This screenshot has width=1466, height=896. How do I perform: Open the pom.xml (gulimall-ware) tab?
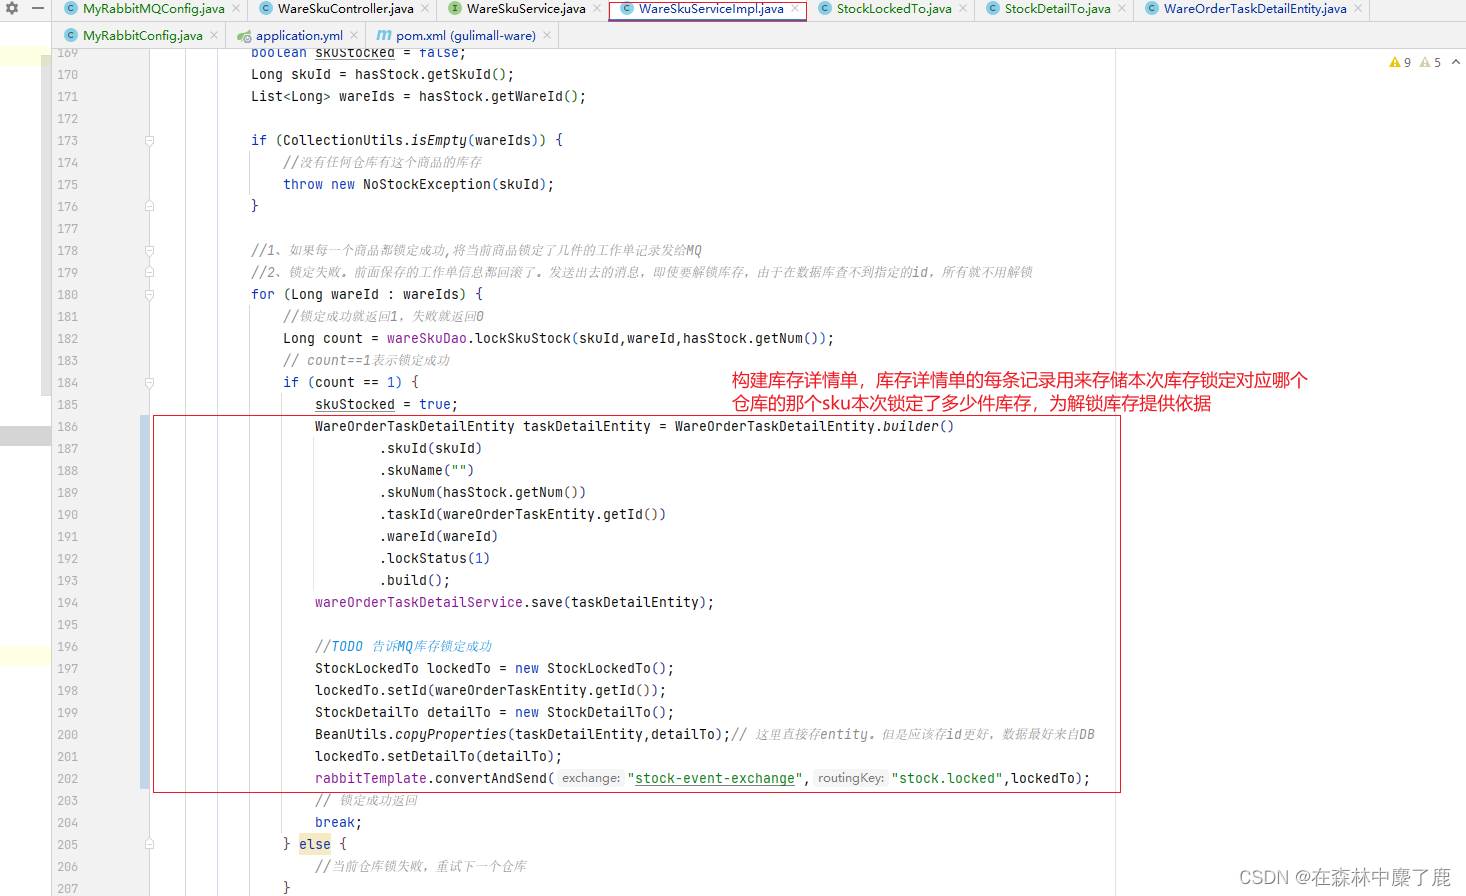[x=466, y=36]
